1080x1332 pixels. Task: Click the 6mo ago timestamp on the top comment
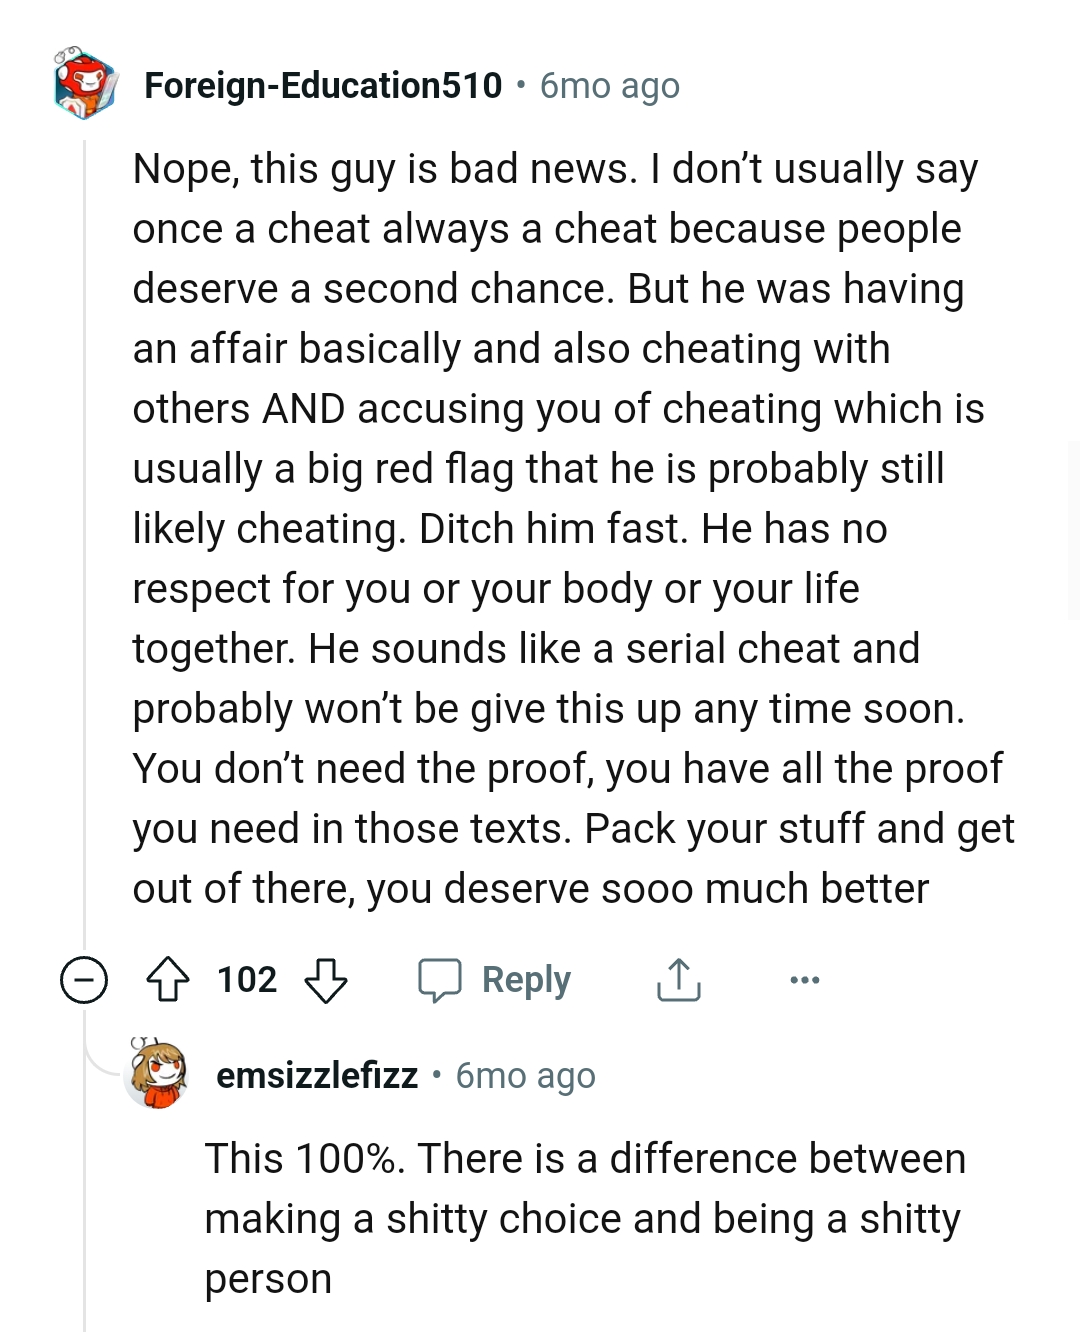click(608, 87)
